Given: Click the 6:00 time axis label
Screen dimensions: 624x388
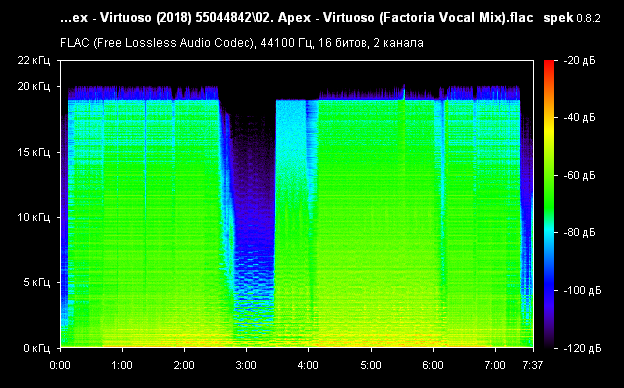Looking at the screenshot, I should [x=433, y=365].
